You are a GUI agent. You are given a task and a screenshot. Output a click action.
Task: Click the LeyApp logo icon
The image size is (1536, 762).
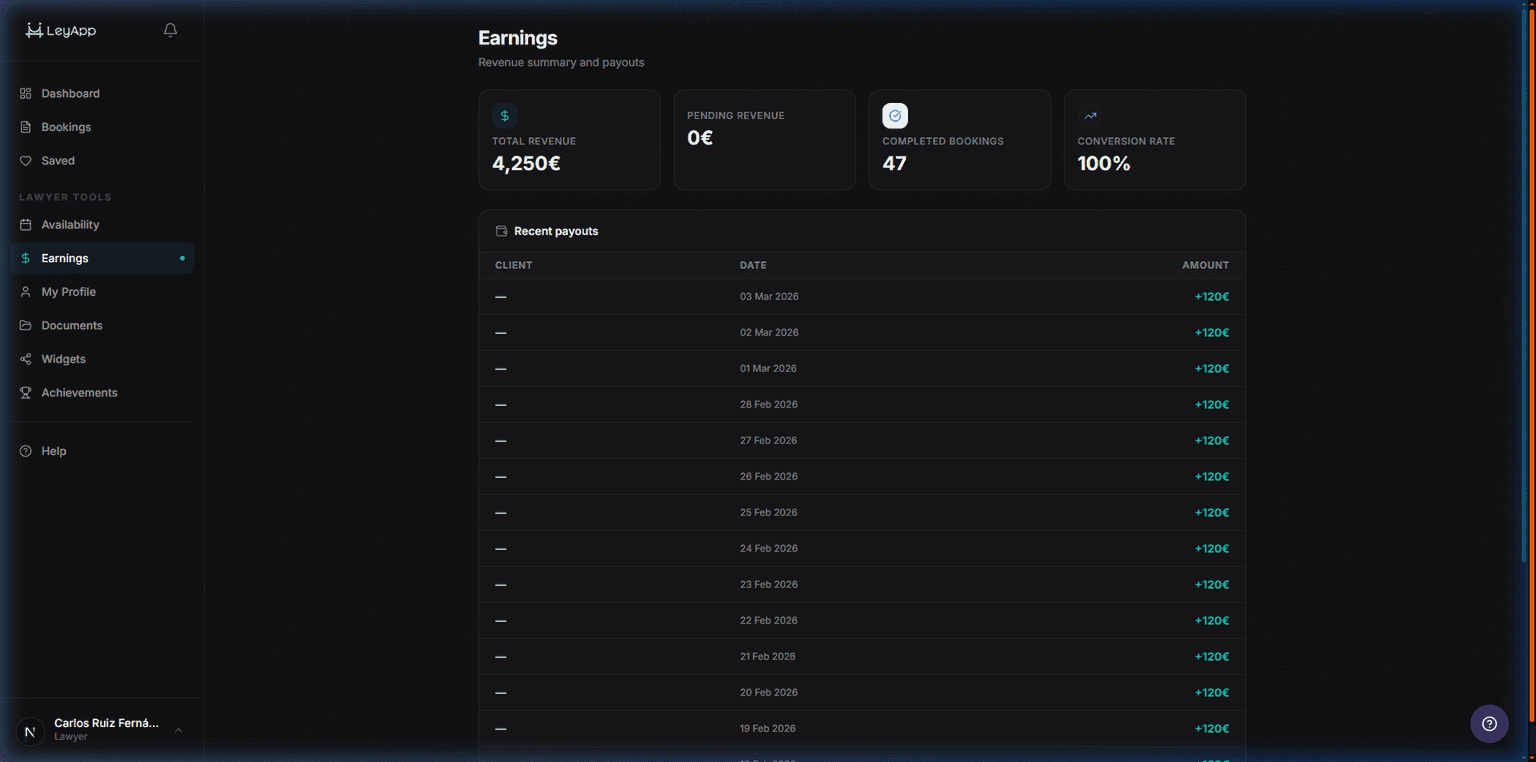tap(32, 30)
